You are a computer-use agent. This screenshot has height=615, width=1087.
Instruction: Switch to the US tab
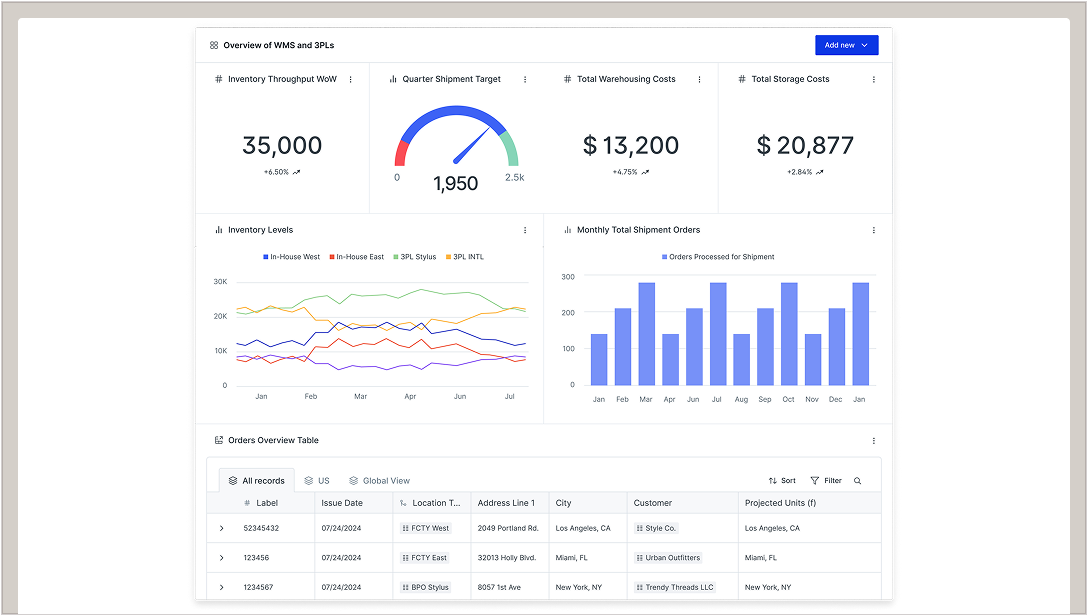pyautogui.click(x=317, y=481)
